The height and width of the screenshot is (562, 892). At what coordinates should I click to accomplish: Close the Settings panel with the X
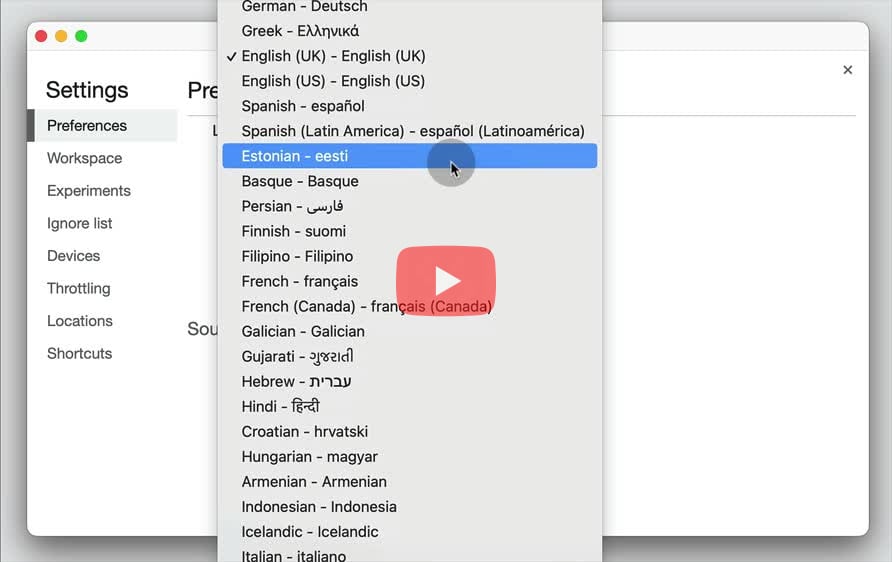click(x=847, y=69)
